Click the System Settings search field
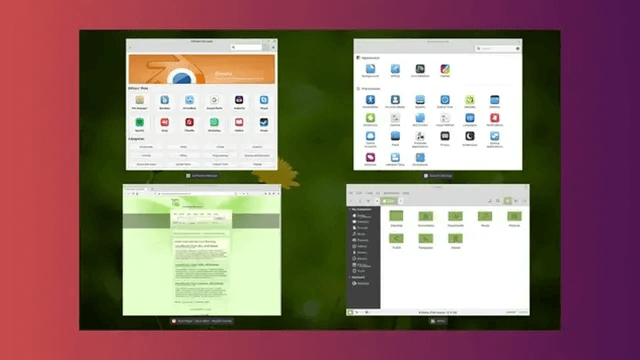Image resolution: width=640 pixels, height=360 pixels. coord(498,49)
